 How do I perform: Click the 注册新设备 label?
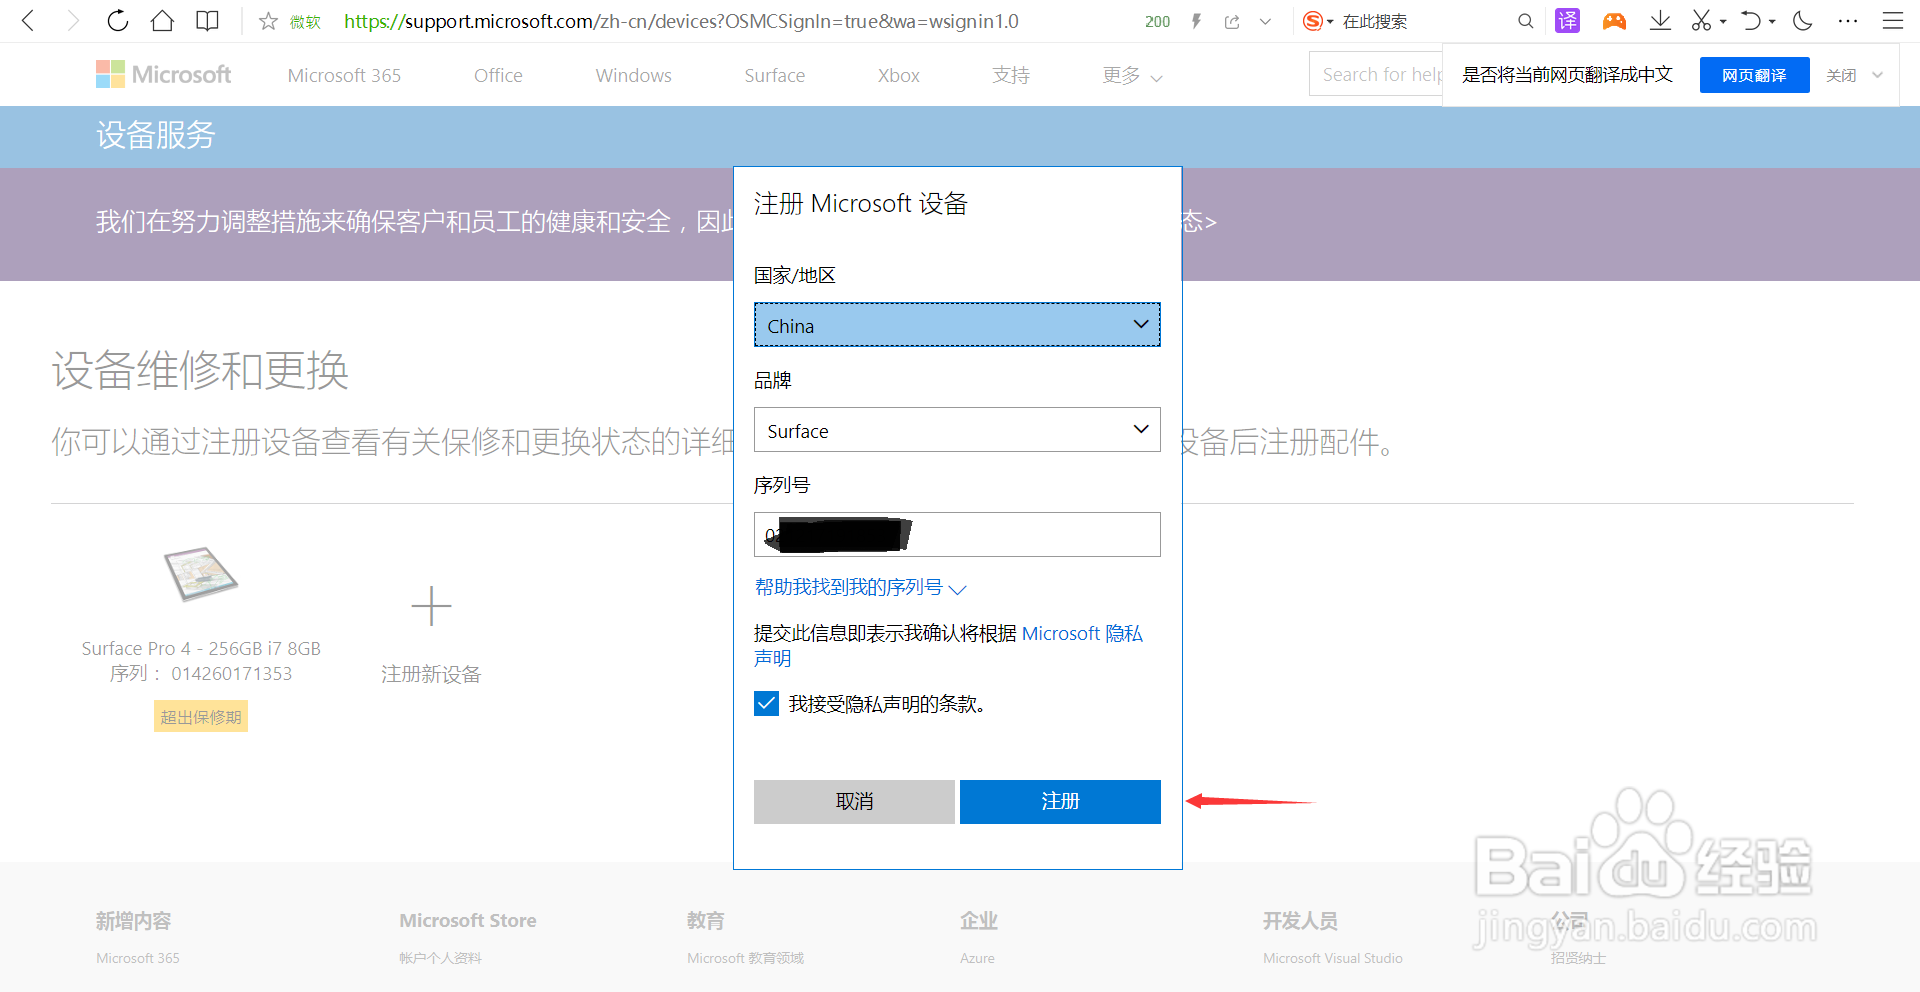point(431,674)
